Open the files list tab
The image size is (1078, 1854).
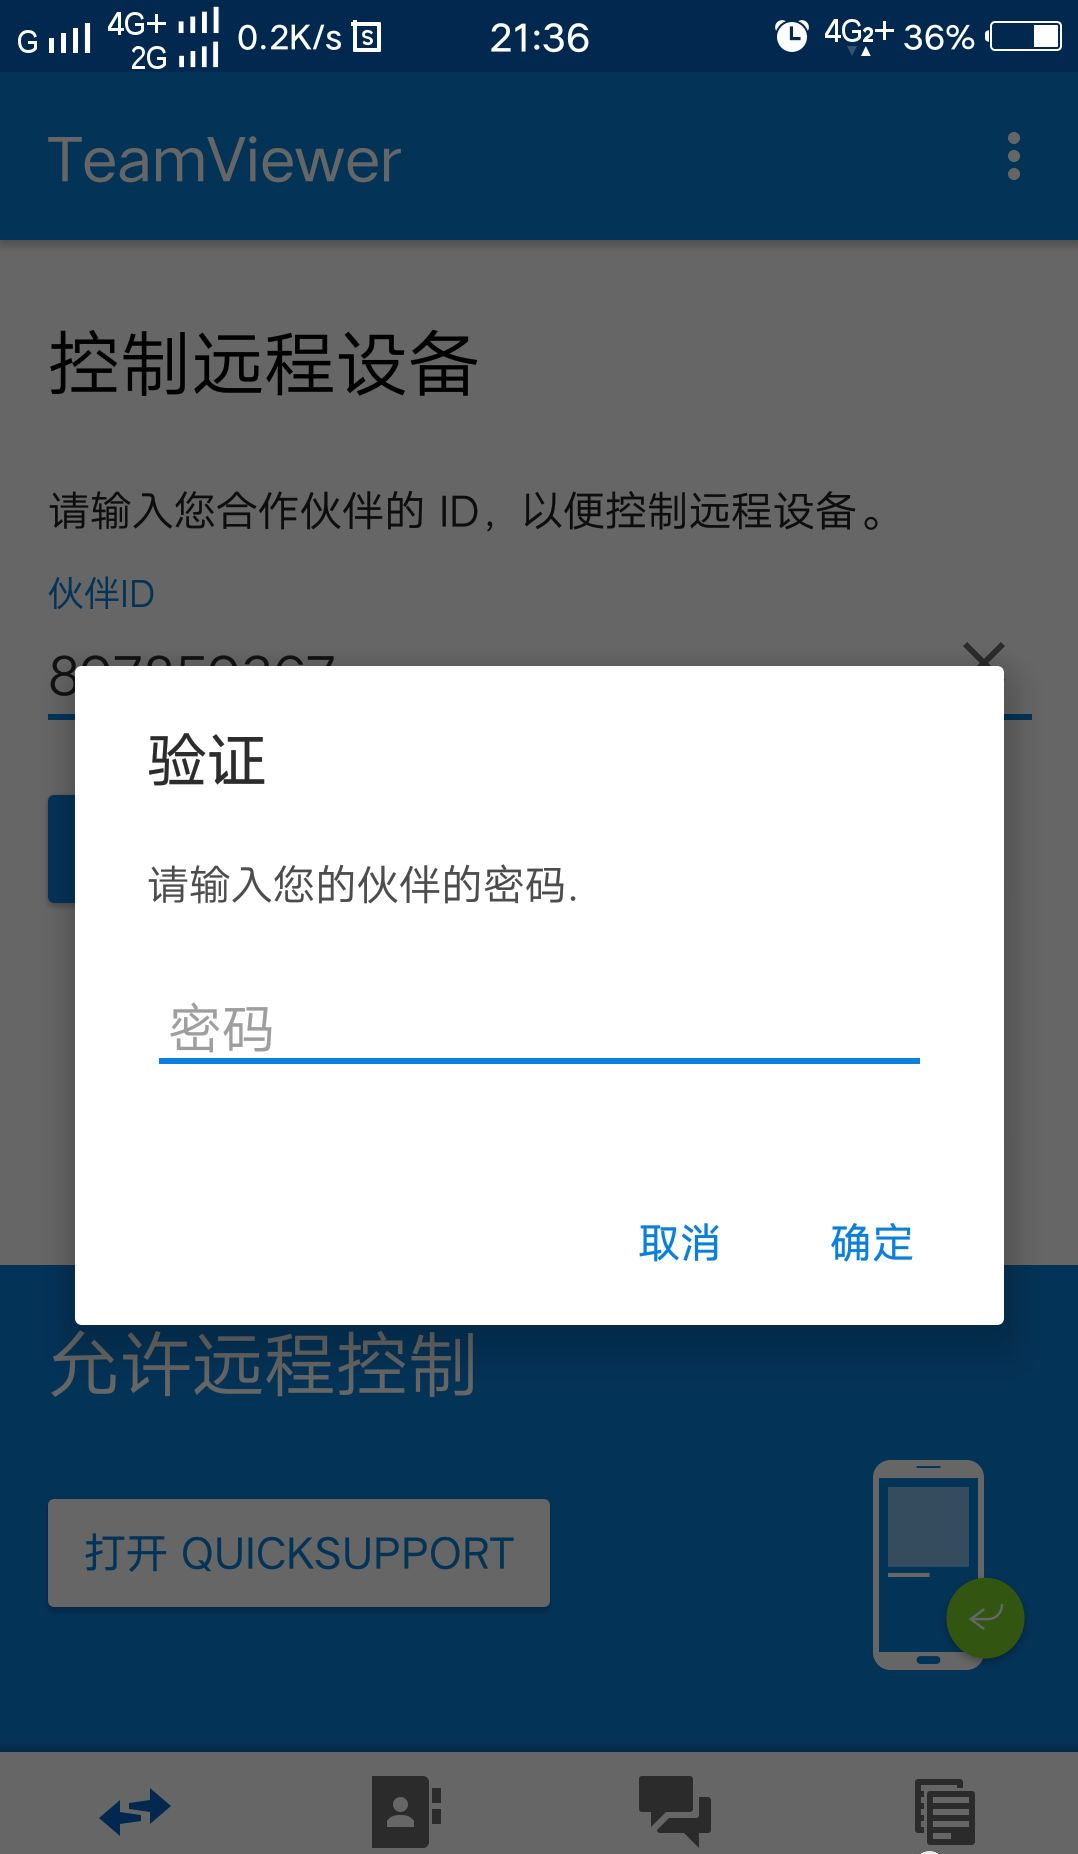click(945, 1811)
